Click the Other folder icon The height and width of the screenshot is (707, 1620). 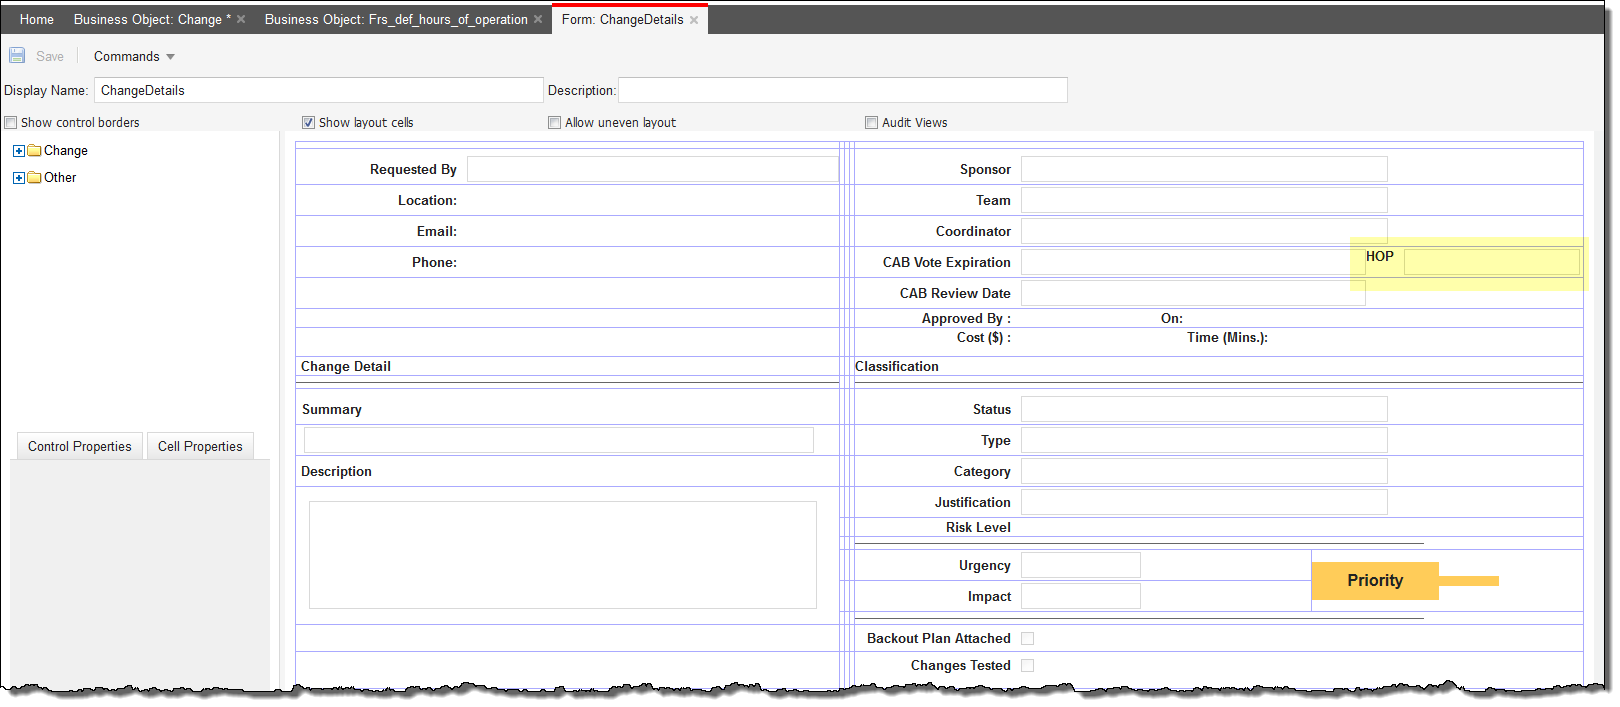35,178
